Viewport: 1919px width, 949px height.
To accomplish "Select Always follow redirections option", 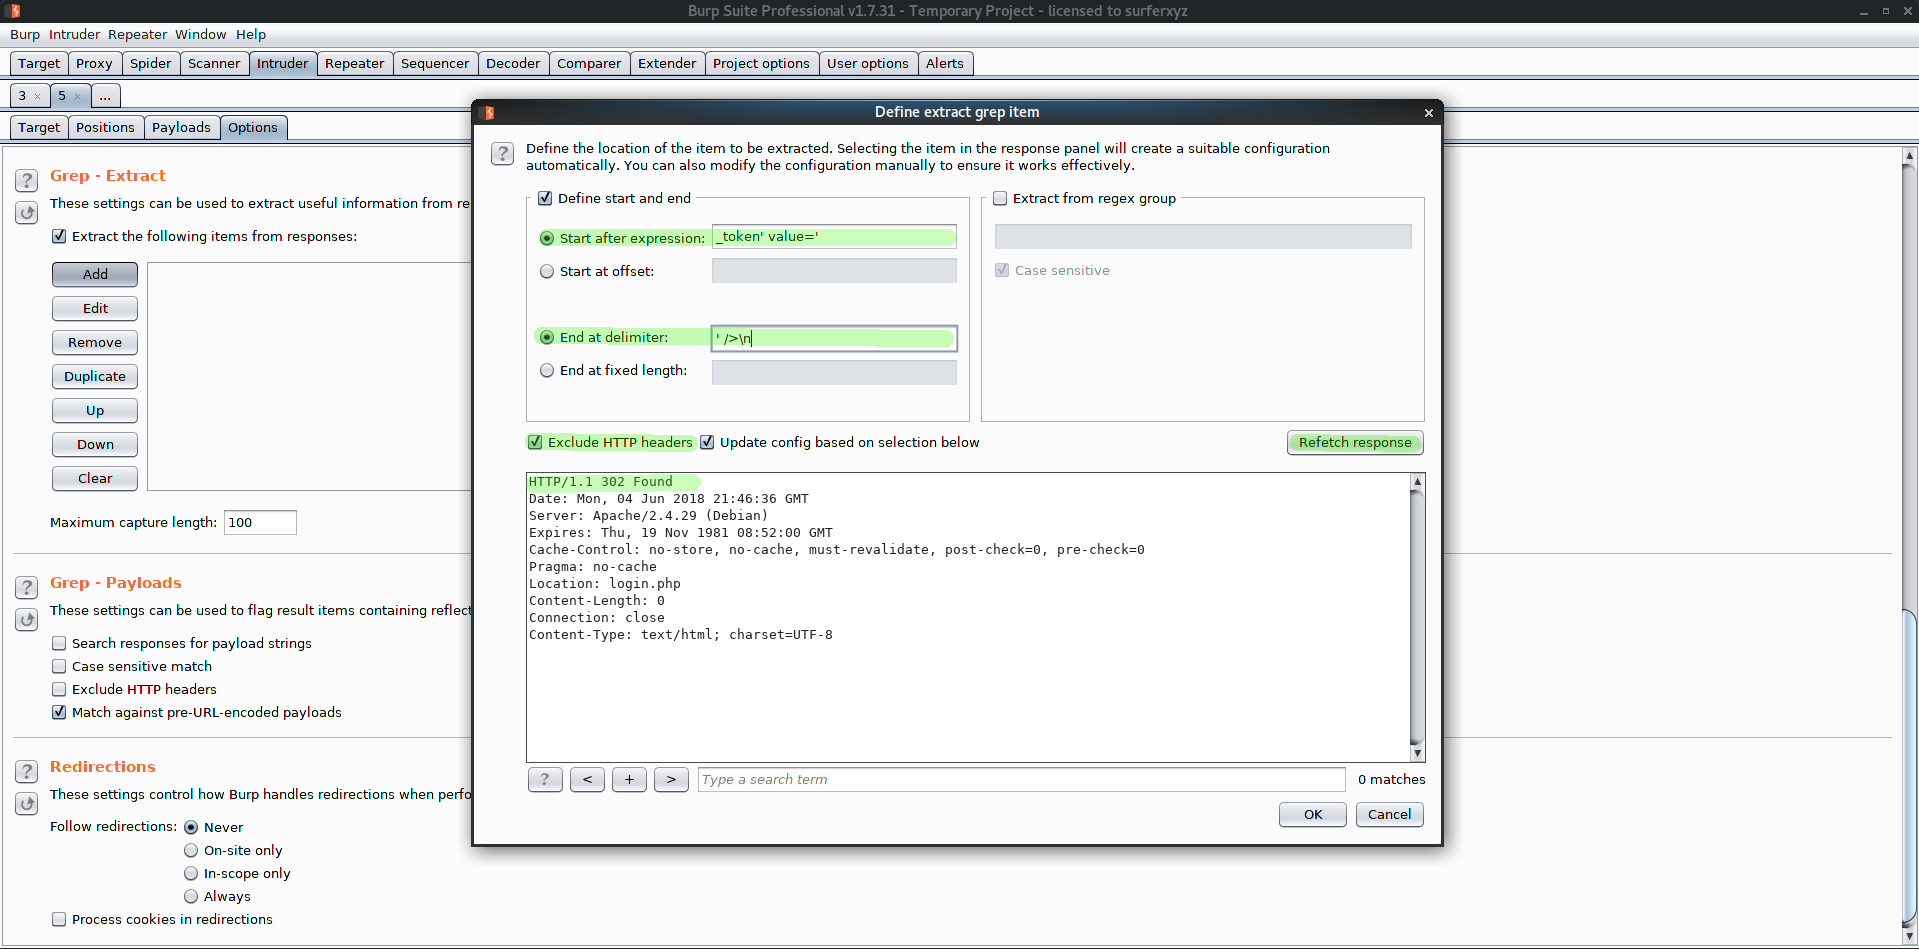I will click(x=191, y=896).
